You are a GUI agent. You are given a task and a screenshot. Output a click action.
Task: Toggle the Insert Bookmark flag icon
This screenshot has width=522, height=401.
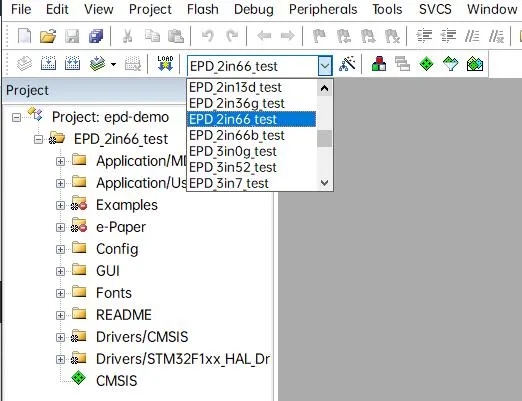pos(320,36)
